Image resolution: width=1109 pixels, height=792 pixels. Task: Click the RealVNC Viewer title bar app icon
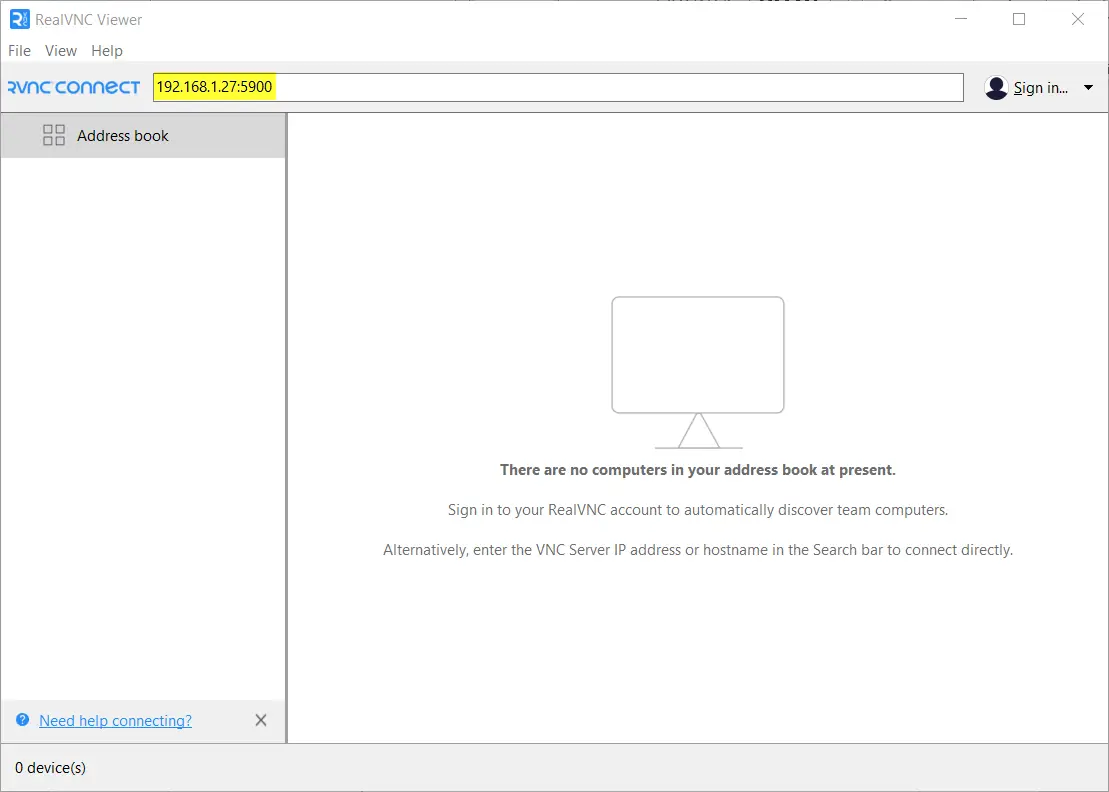(x=20, y=19)
